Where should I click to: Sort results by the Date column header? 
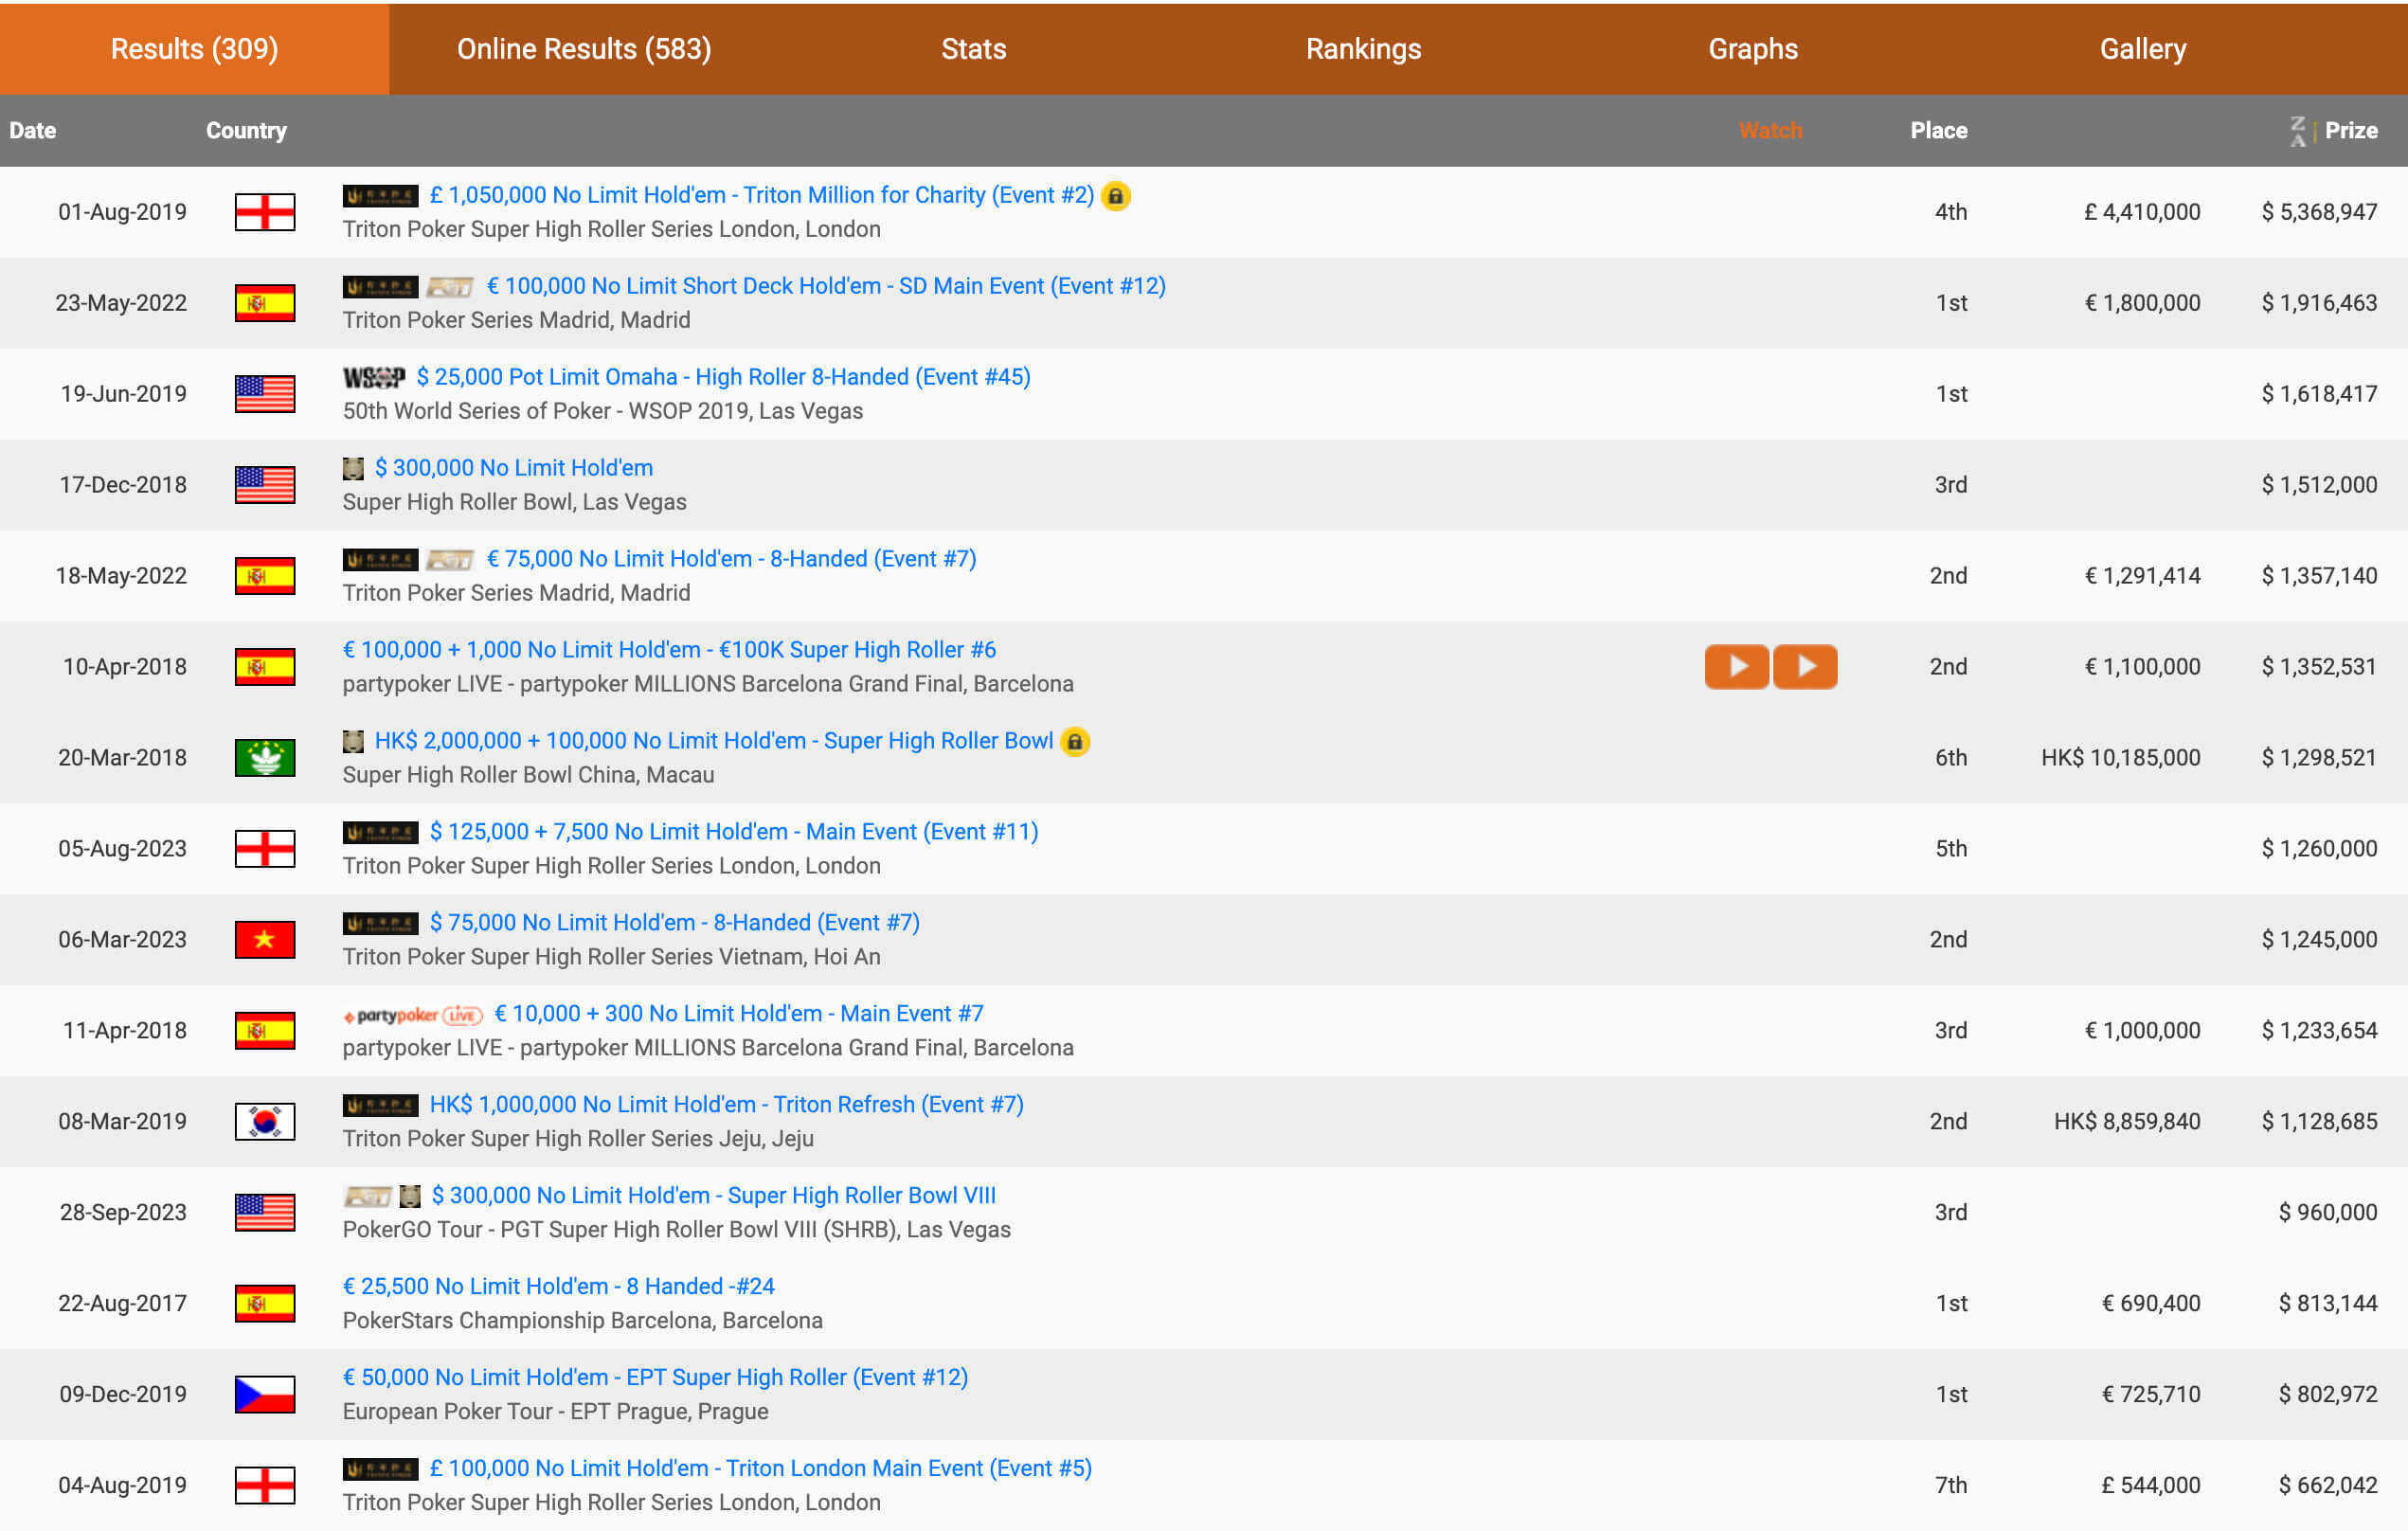33,131
